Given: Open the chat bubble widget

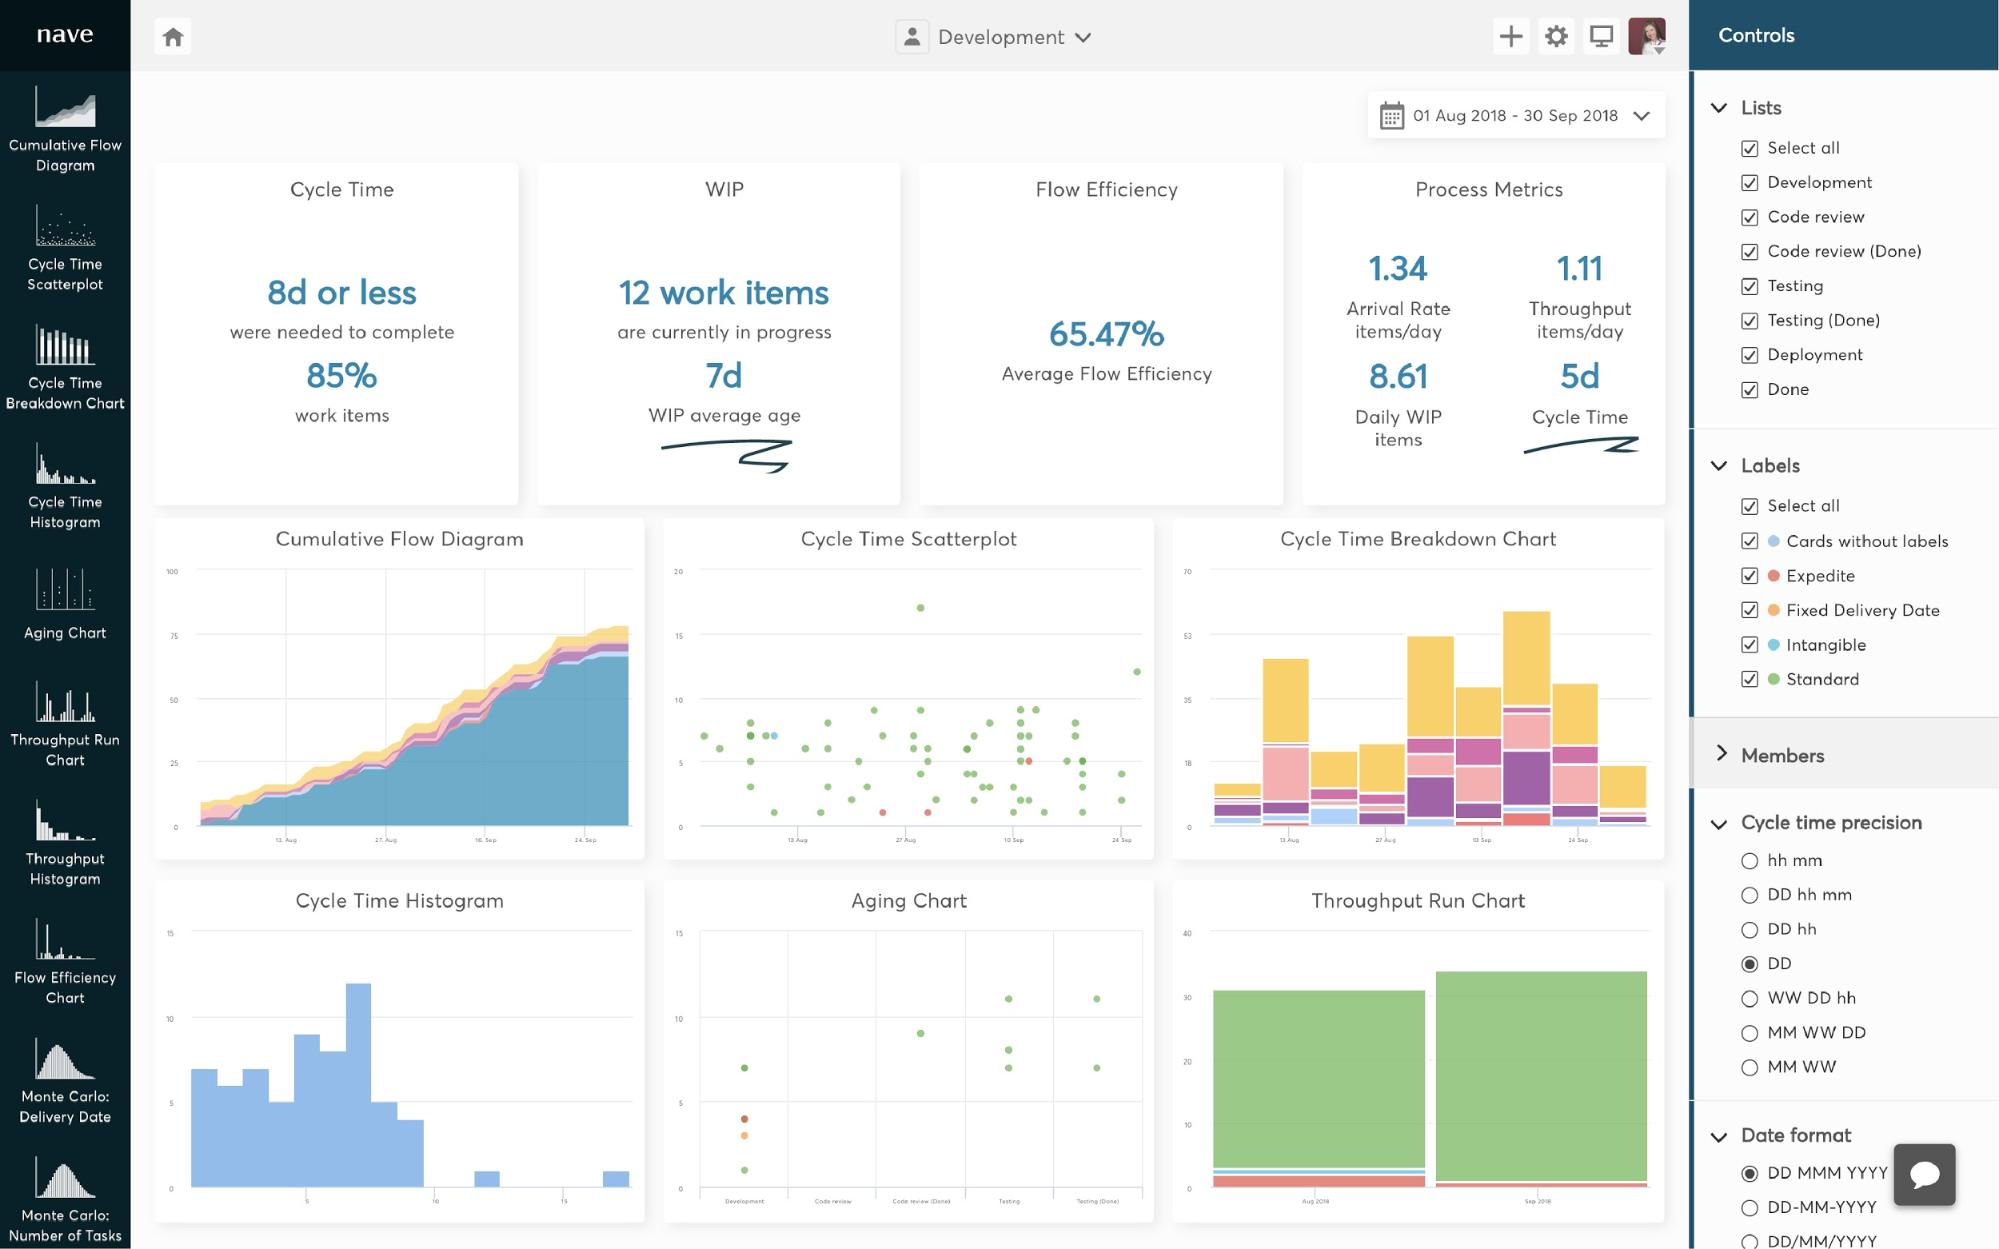Looking at the screenshot, I should [x=1924, y=1174].
